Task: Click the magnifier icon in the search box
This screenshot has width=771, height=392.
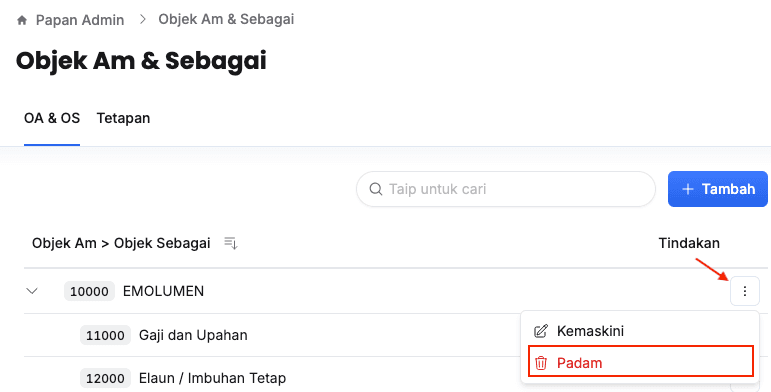Action: pos(376,189)
